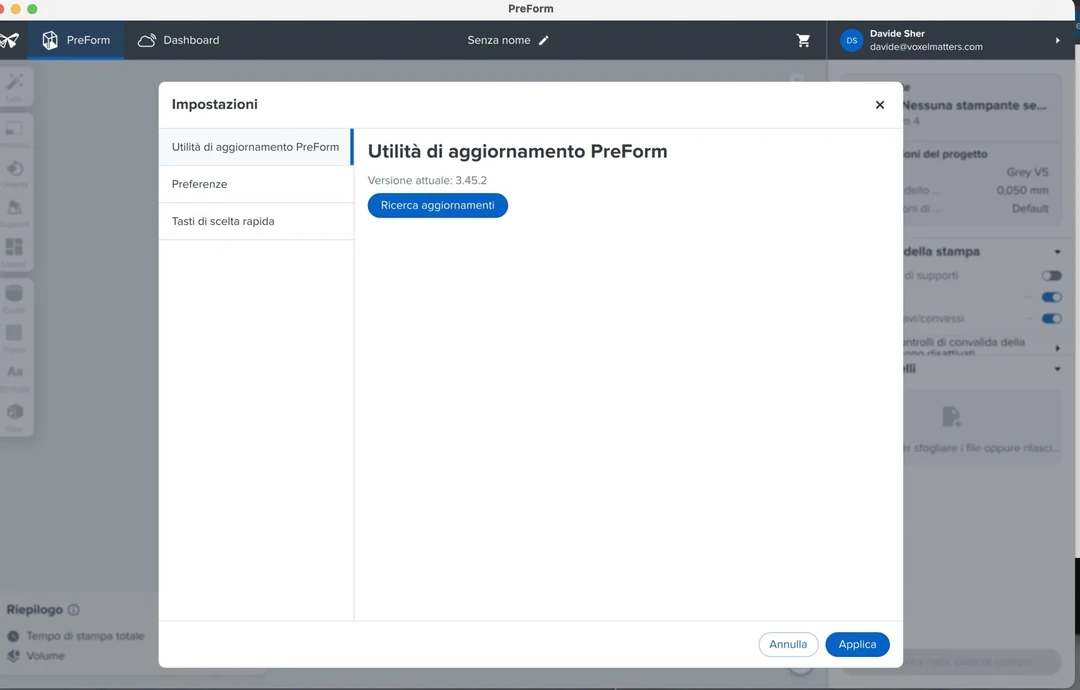The image size is (1080, 690).
Task: Click the cube icon at the bottom of the left toolbar
Action: pos(14,412)
